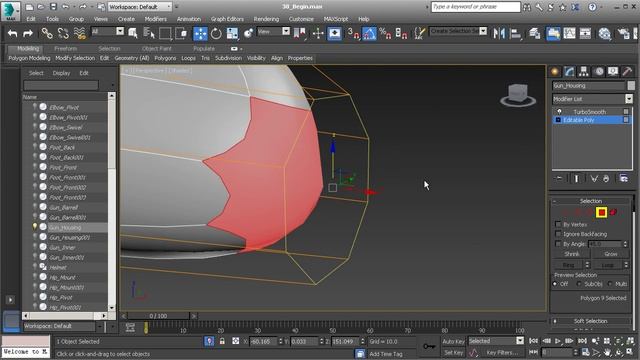The width and height of the screenshot is (640, 360).
Task: Select Multi preview selection radio
Action: coord(610,284)
